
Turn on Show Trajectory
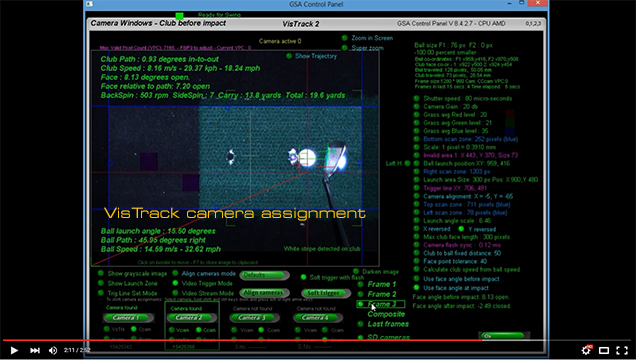[x=289, y=56]
